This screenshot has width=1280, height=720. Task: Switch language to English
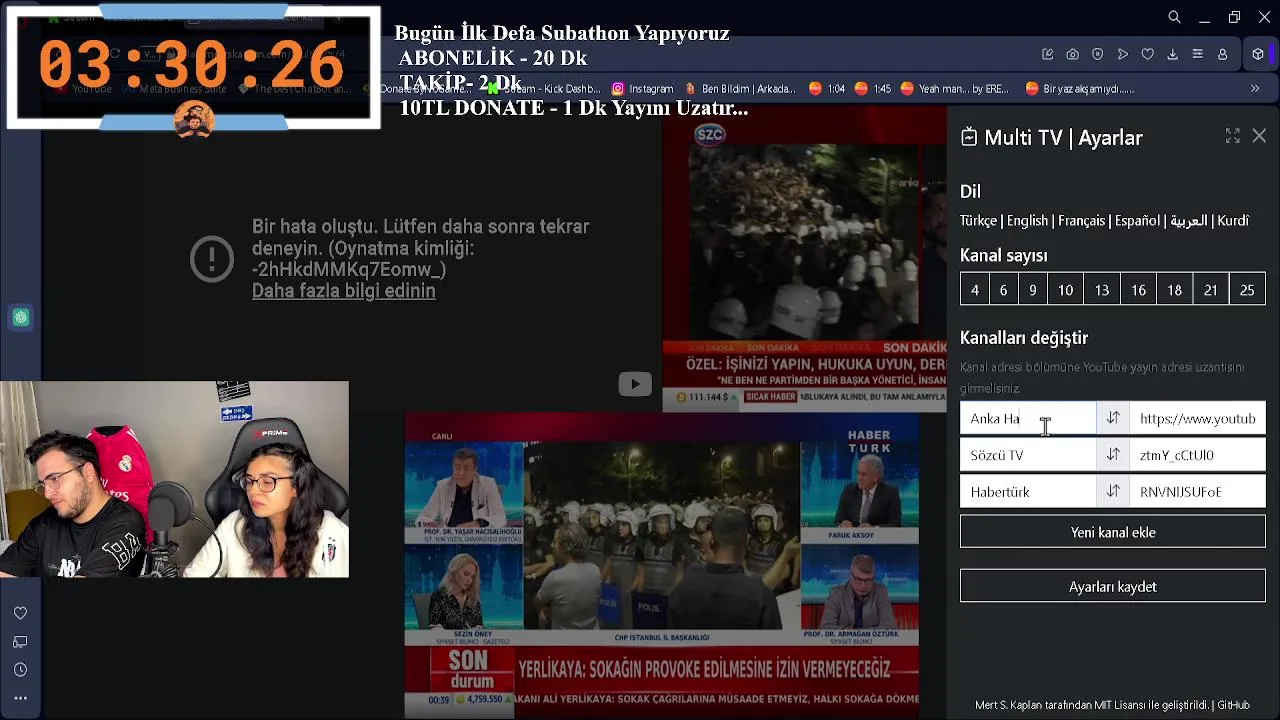(1027, 221)
